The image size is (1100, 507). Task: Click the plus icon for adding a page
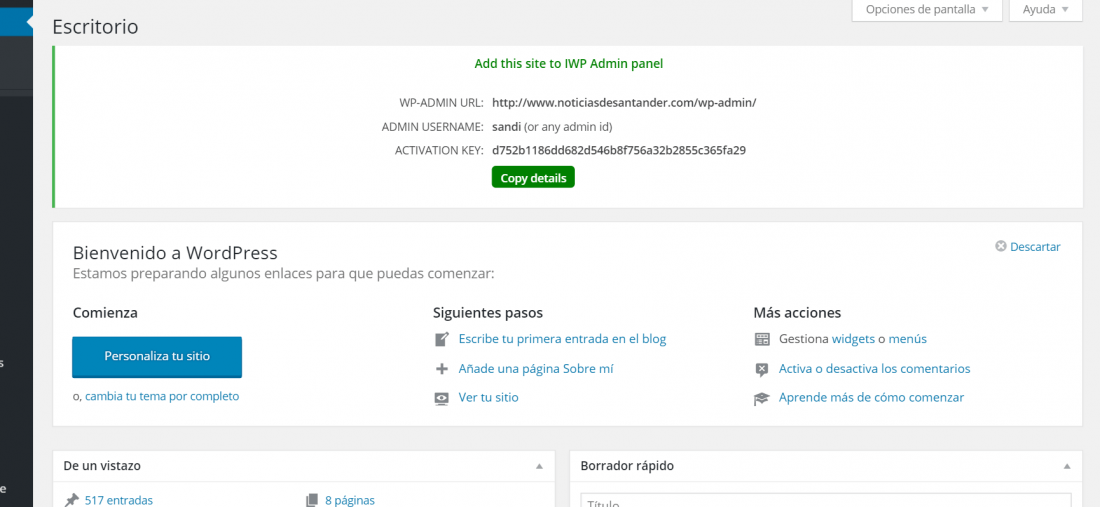tap(441, 369)
